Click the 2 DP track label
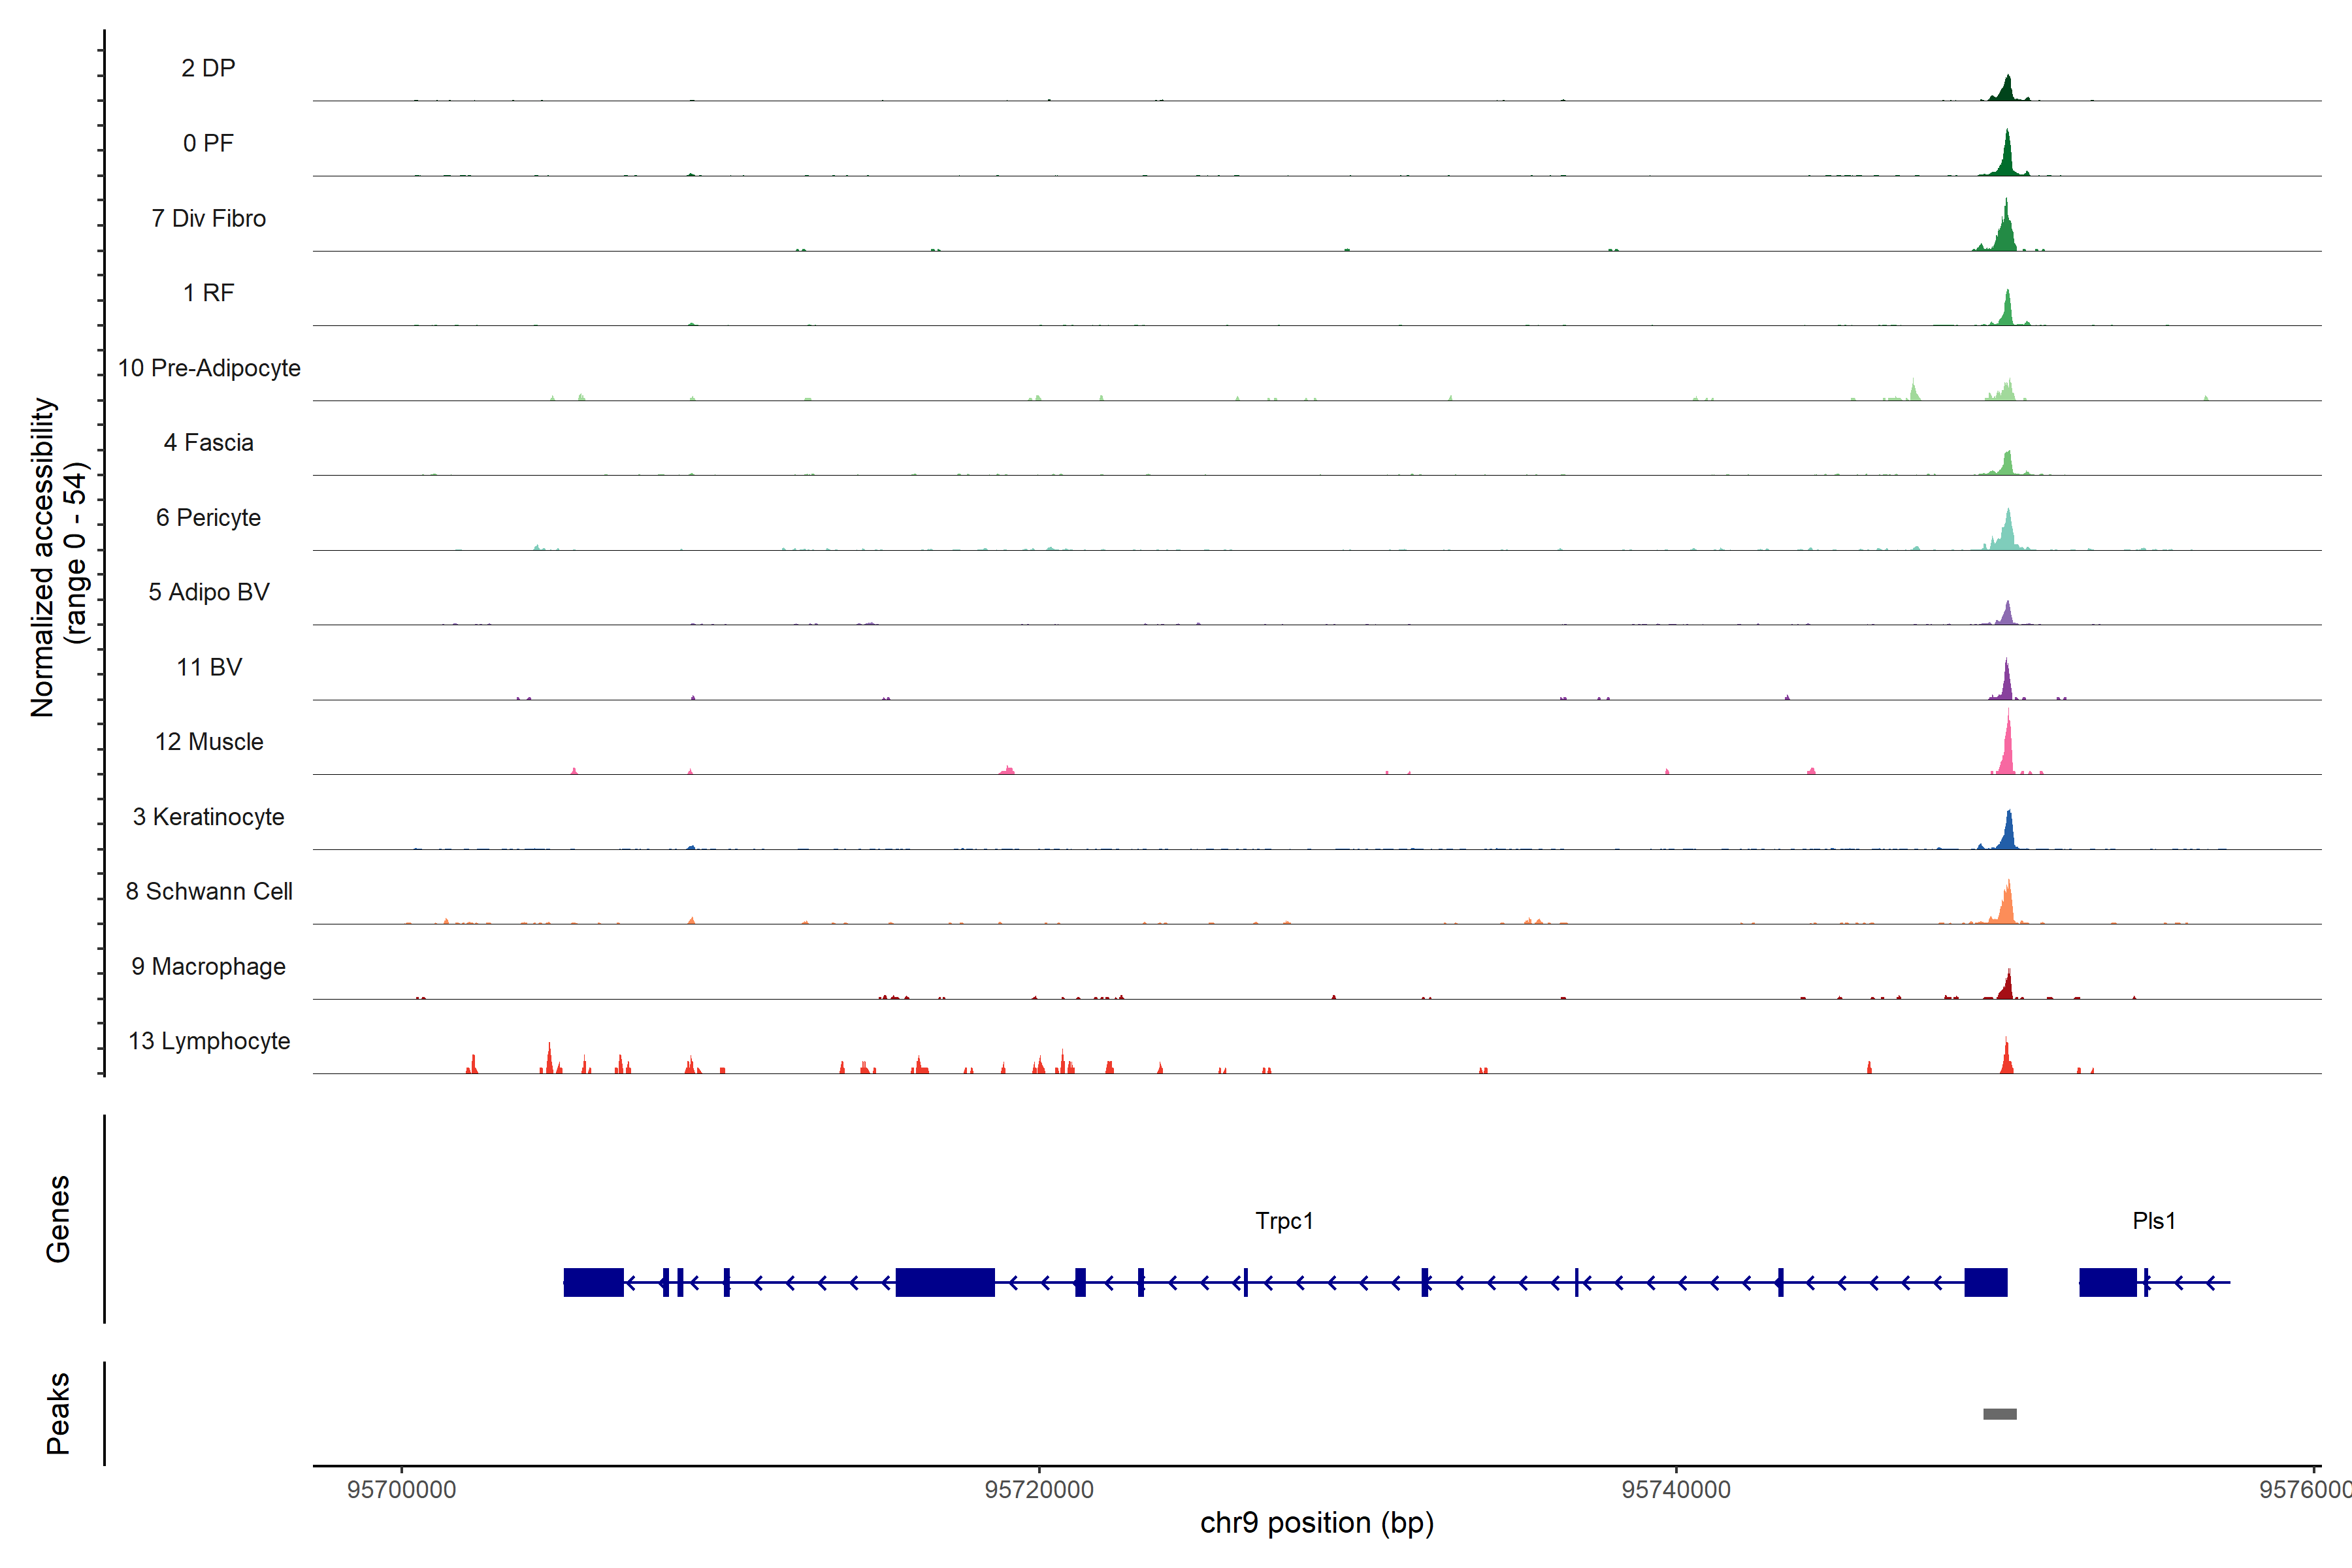Image resolution: width=2352 pixels, height=1568 pixels. point(208,68)
